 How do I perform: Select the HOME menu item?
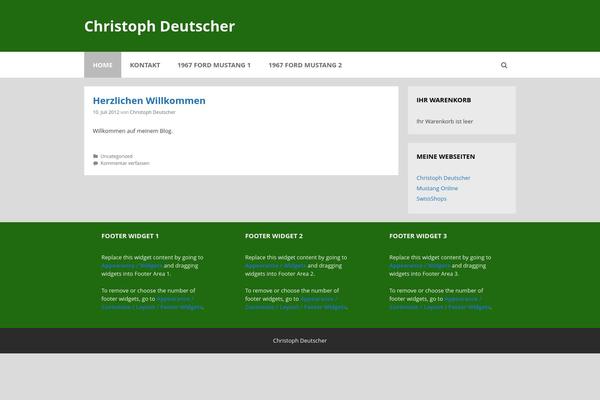coord(103,65)
